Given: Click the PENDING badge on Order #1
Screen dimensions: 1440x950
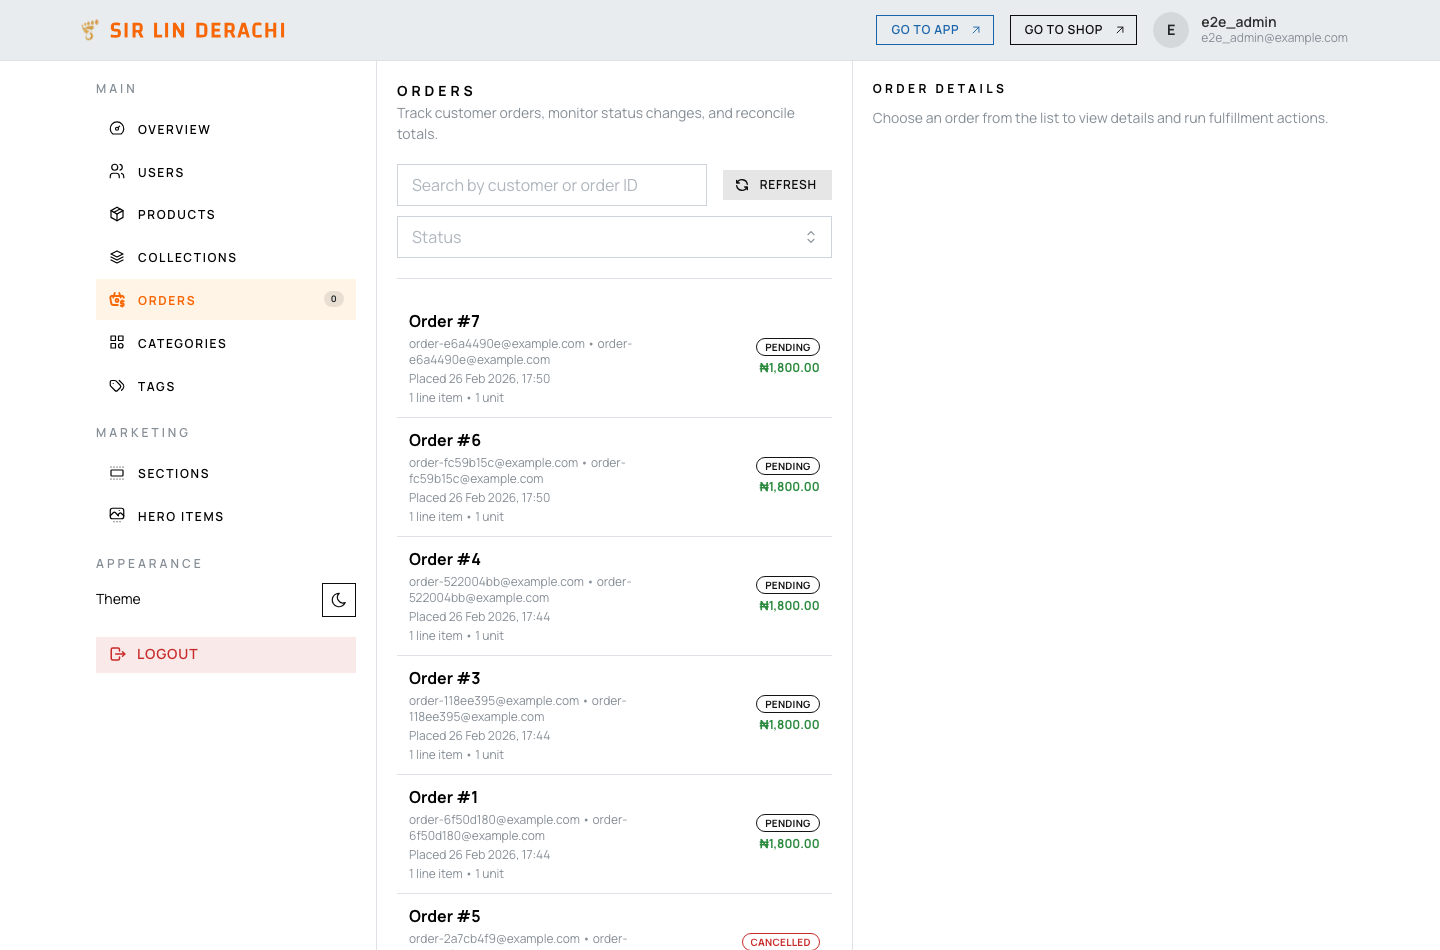Looking at the screenshot, I should pyautogui.click(x=788, y=823).
